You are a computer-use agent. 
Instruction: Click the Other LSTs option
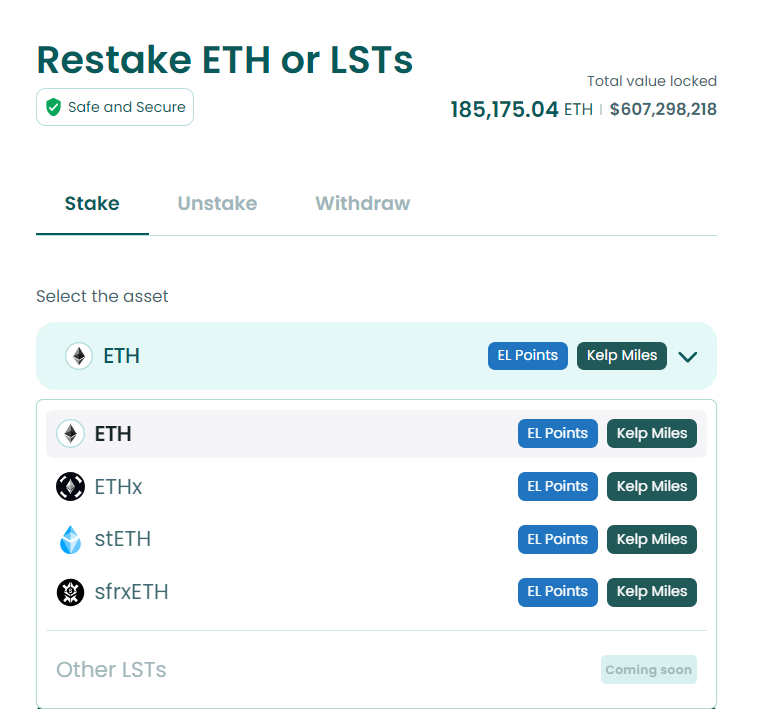111,670
